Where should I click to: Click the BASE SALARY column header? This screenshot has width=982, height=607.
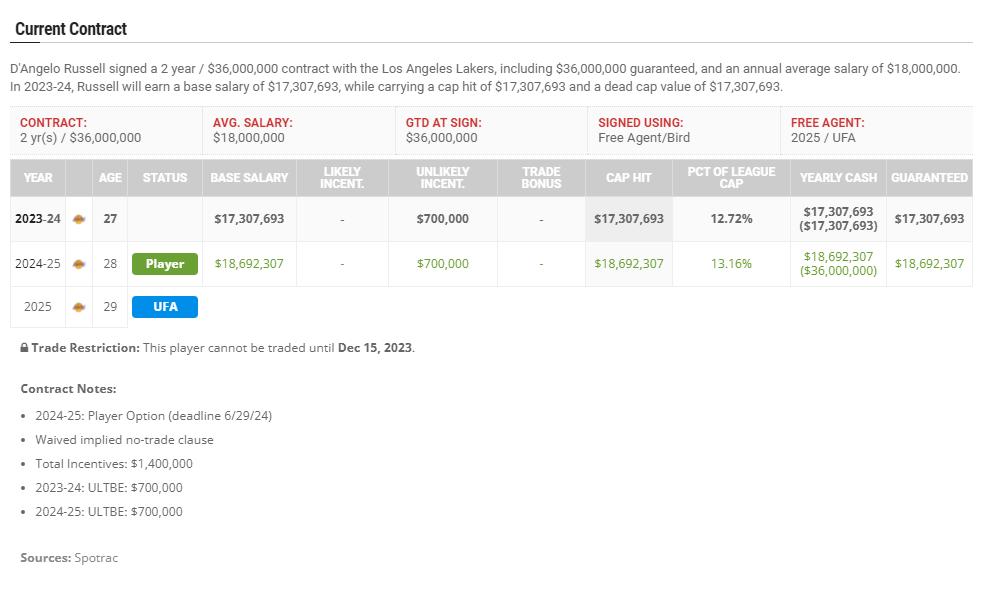coord(249,178)
